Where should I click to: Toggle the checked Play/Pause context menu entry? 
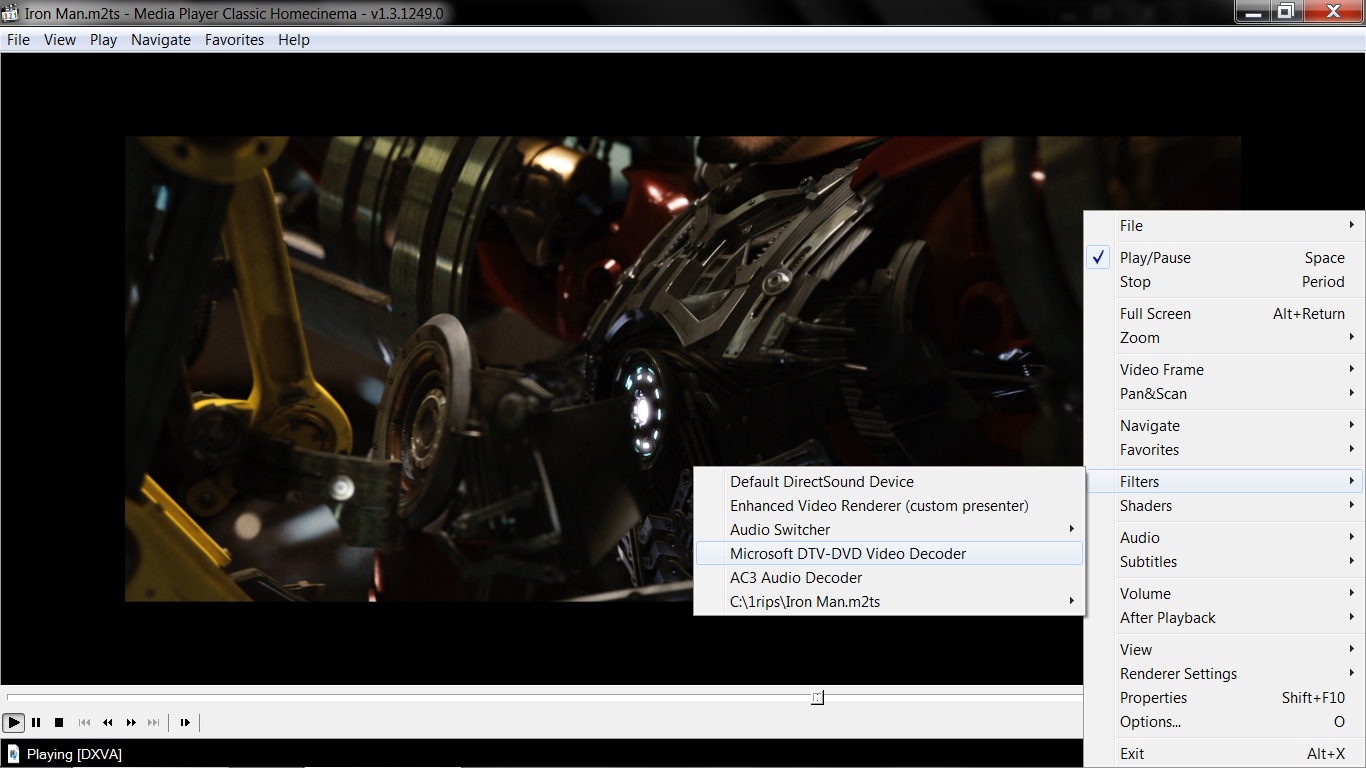(x=1224, y=257)
